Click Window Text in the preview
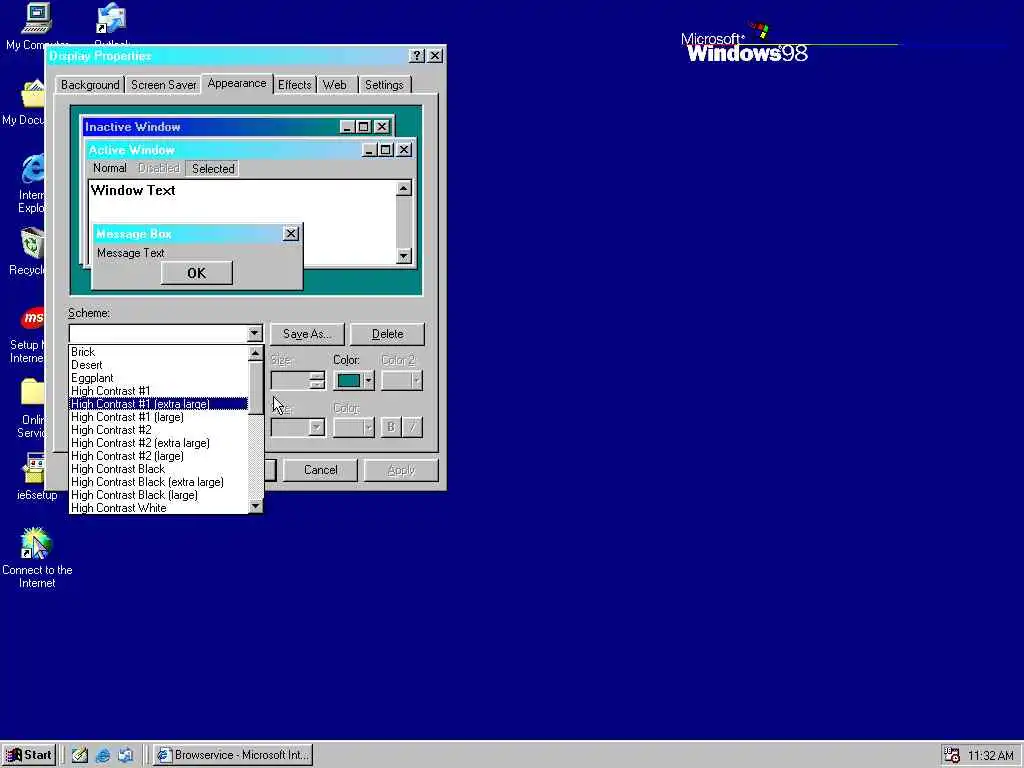Screen dimensions: 1024x768 (x=133, y=191)
